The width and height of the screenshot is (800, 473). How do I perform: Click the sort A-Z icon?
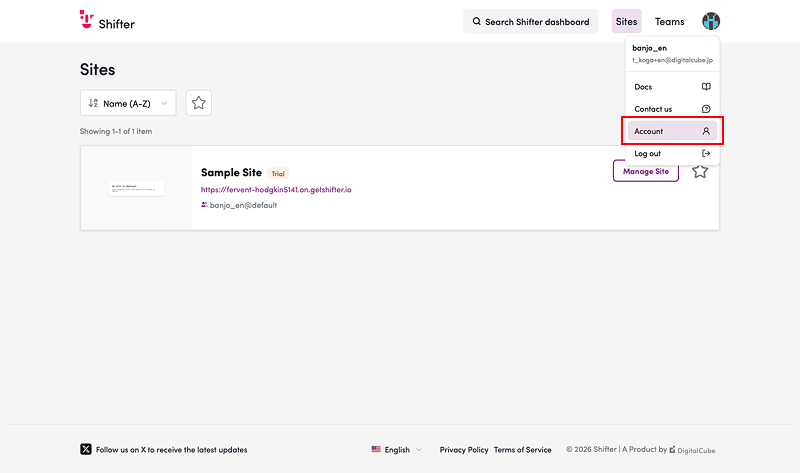click(x=93, y=103)
